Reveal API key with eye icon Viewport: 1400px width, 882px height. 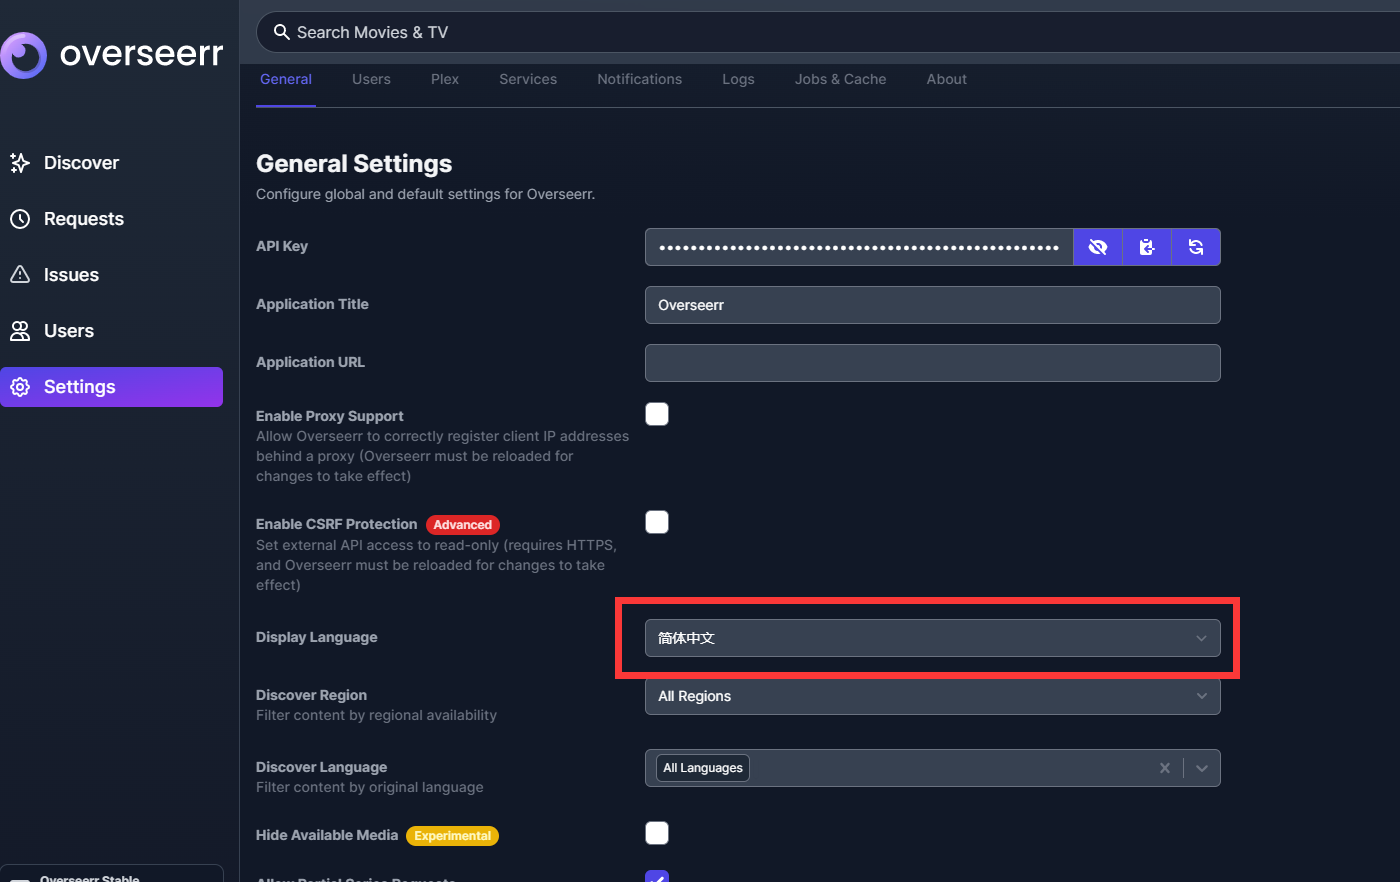(1098, 247)
